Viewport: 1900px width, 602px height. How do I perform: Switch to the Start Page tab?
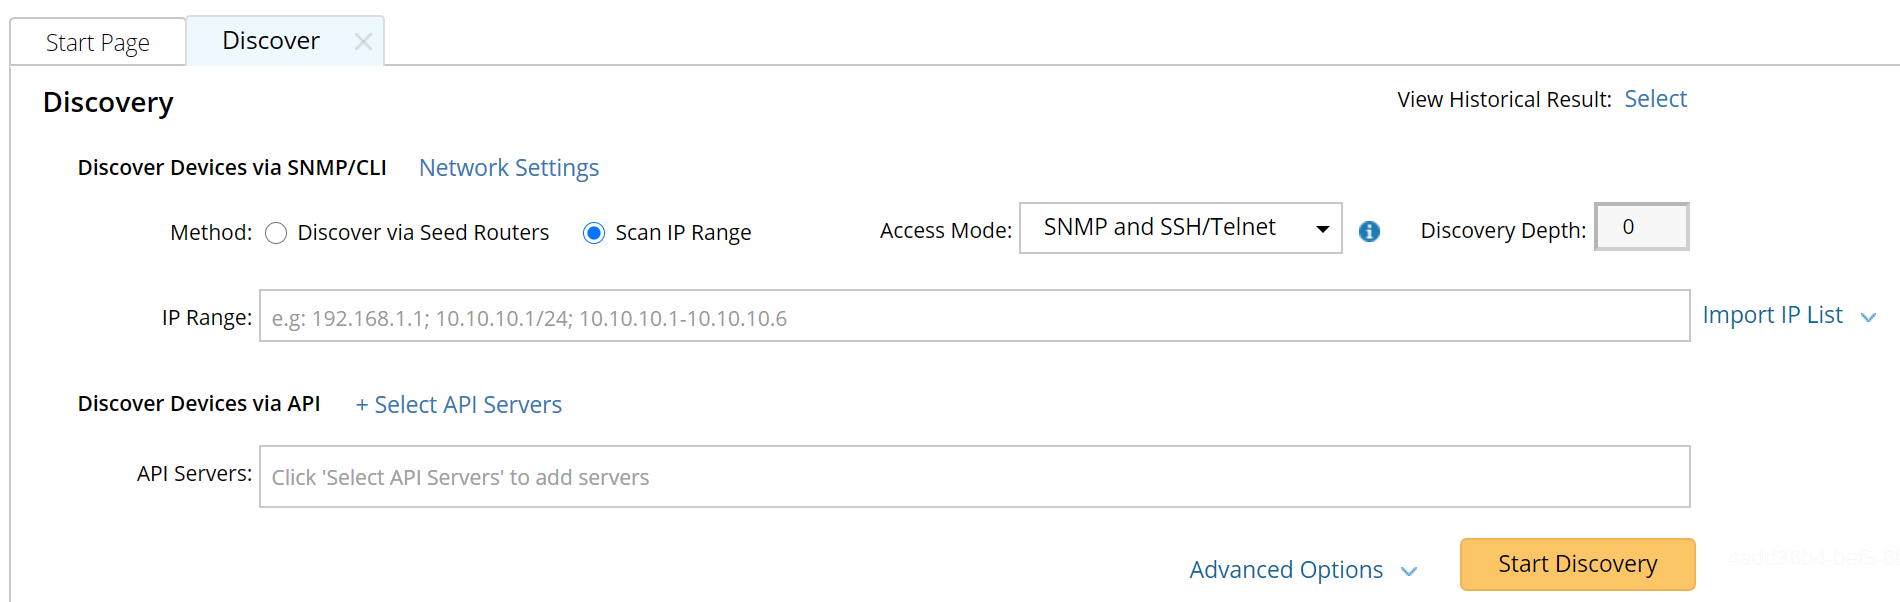point(98,43)
